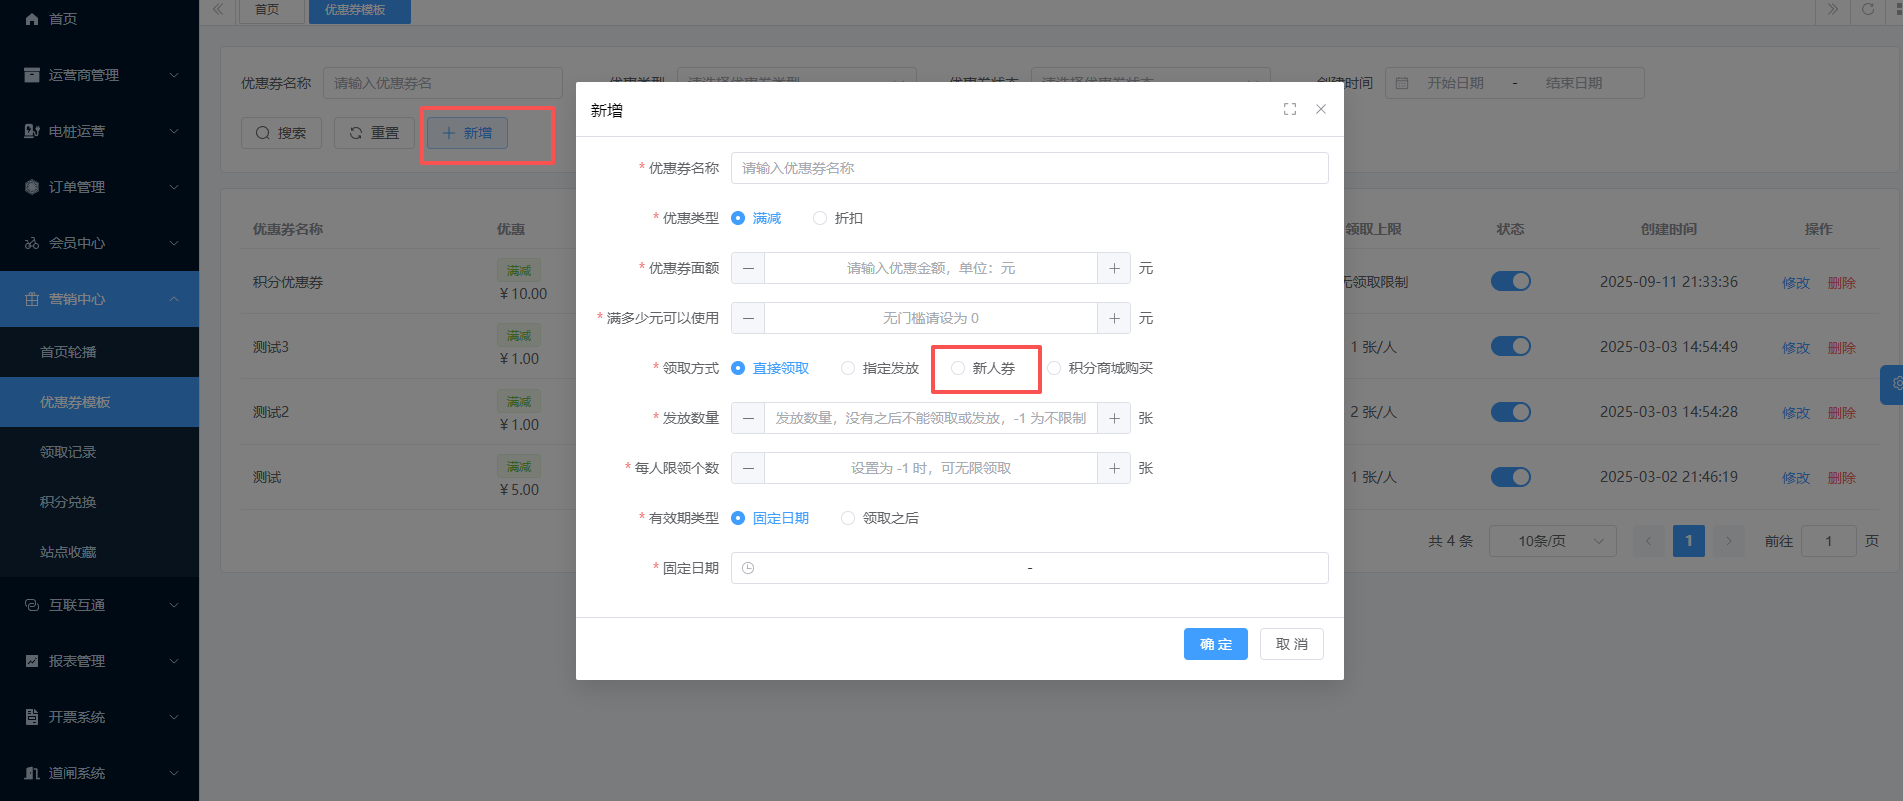Viewport: 1903px width, 801px height.
Task: Click the minus icon for 满多少元可以使用
Action: click(x=748, y=318)
